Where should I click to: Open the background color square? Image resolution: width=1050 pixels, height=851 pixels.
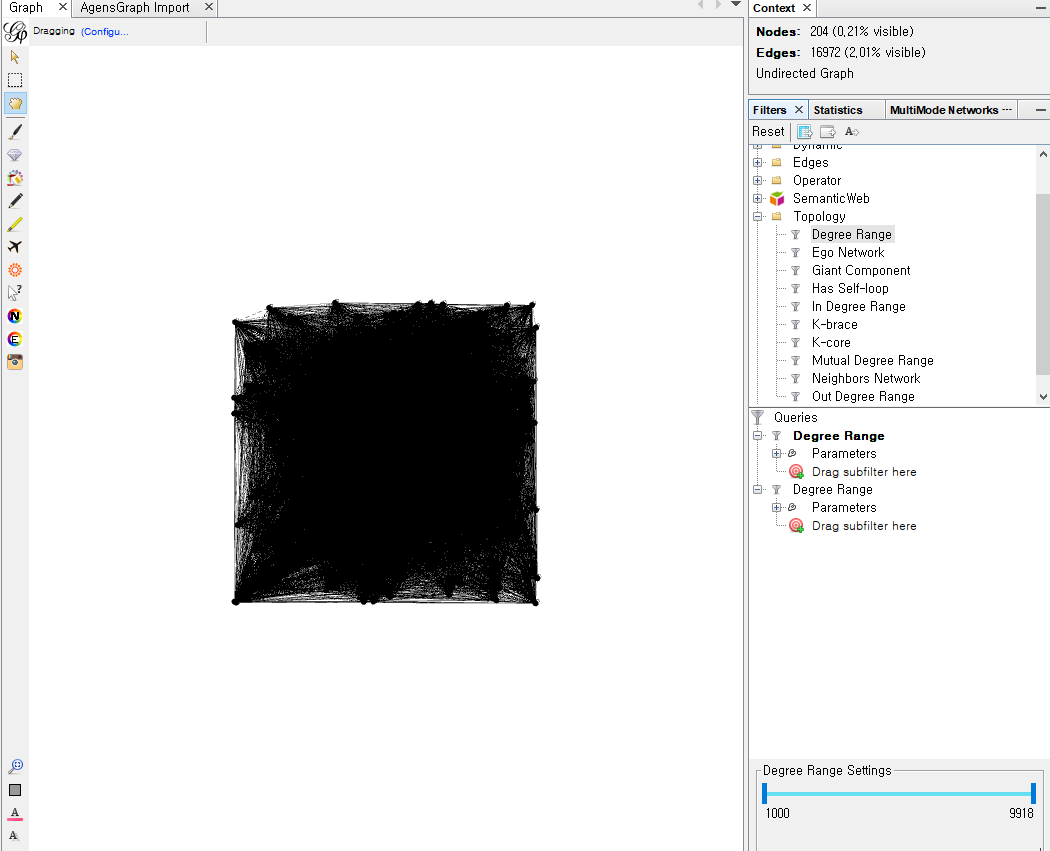pos(15,790)
